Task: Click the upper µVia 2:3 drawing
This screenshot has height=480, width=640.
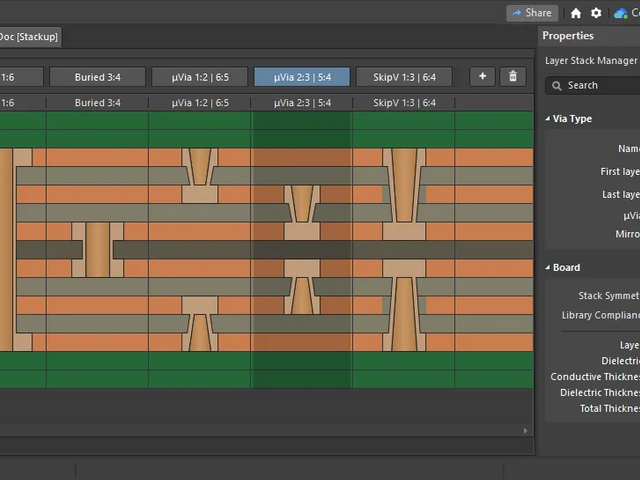Action: 302,213
